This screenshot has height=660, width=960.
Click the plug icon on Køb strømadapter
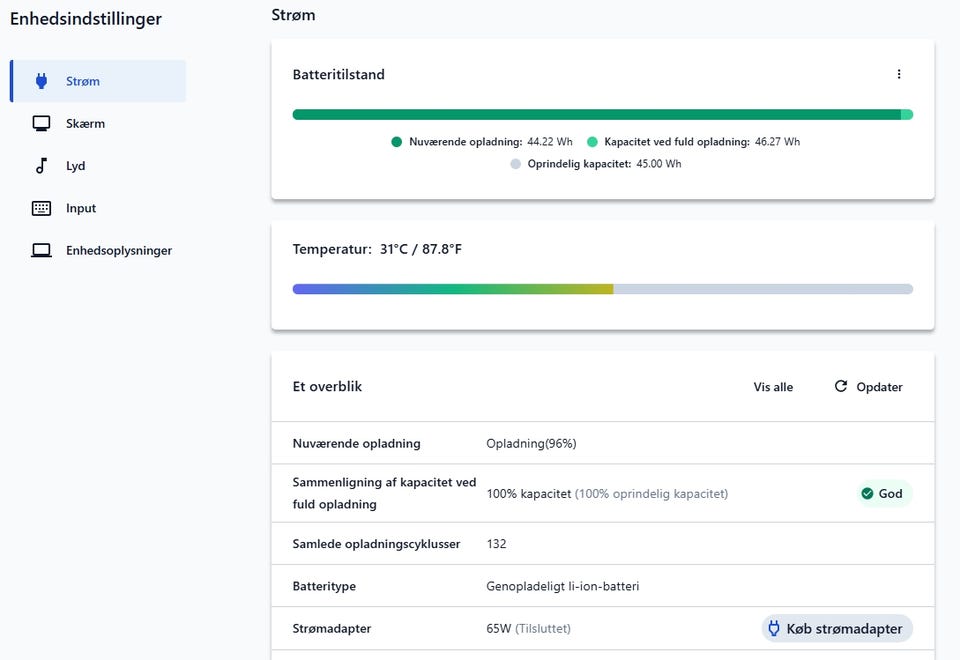click(773, 629)
